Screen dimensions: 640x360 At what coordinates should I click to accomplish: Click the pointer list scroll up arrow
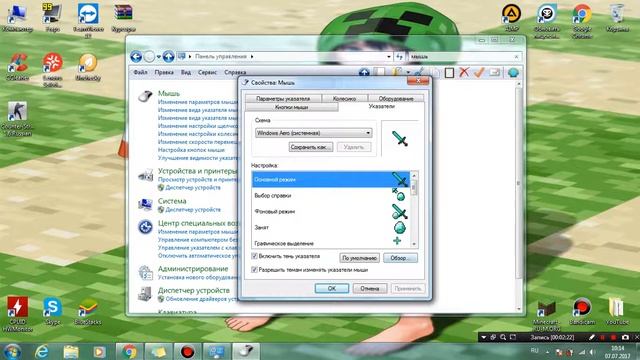point(414,176)
